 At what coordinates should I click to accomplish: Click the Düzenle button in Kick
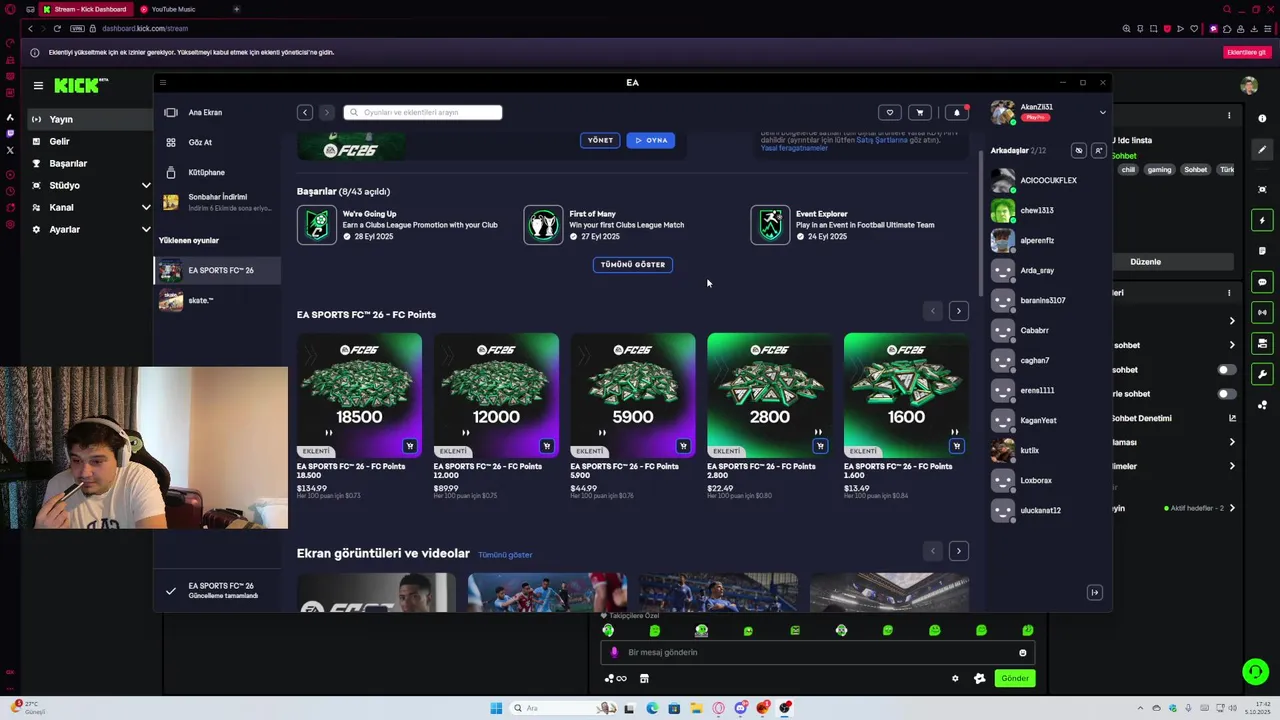click(1145, 262)
